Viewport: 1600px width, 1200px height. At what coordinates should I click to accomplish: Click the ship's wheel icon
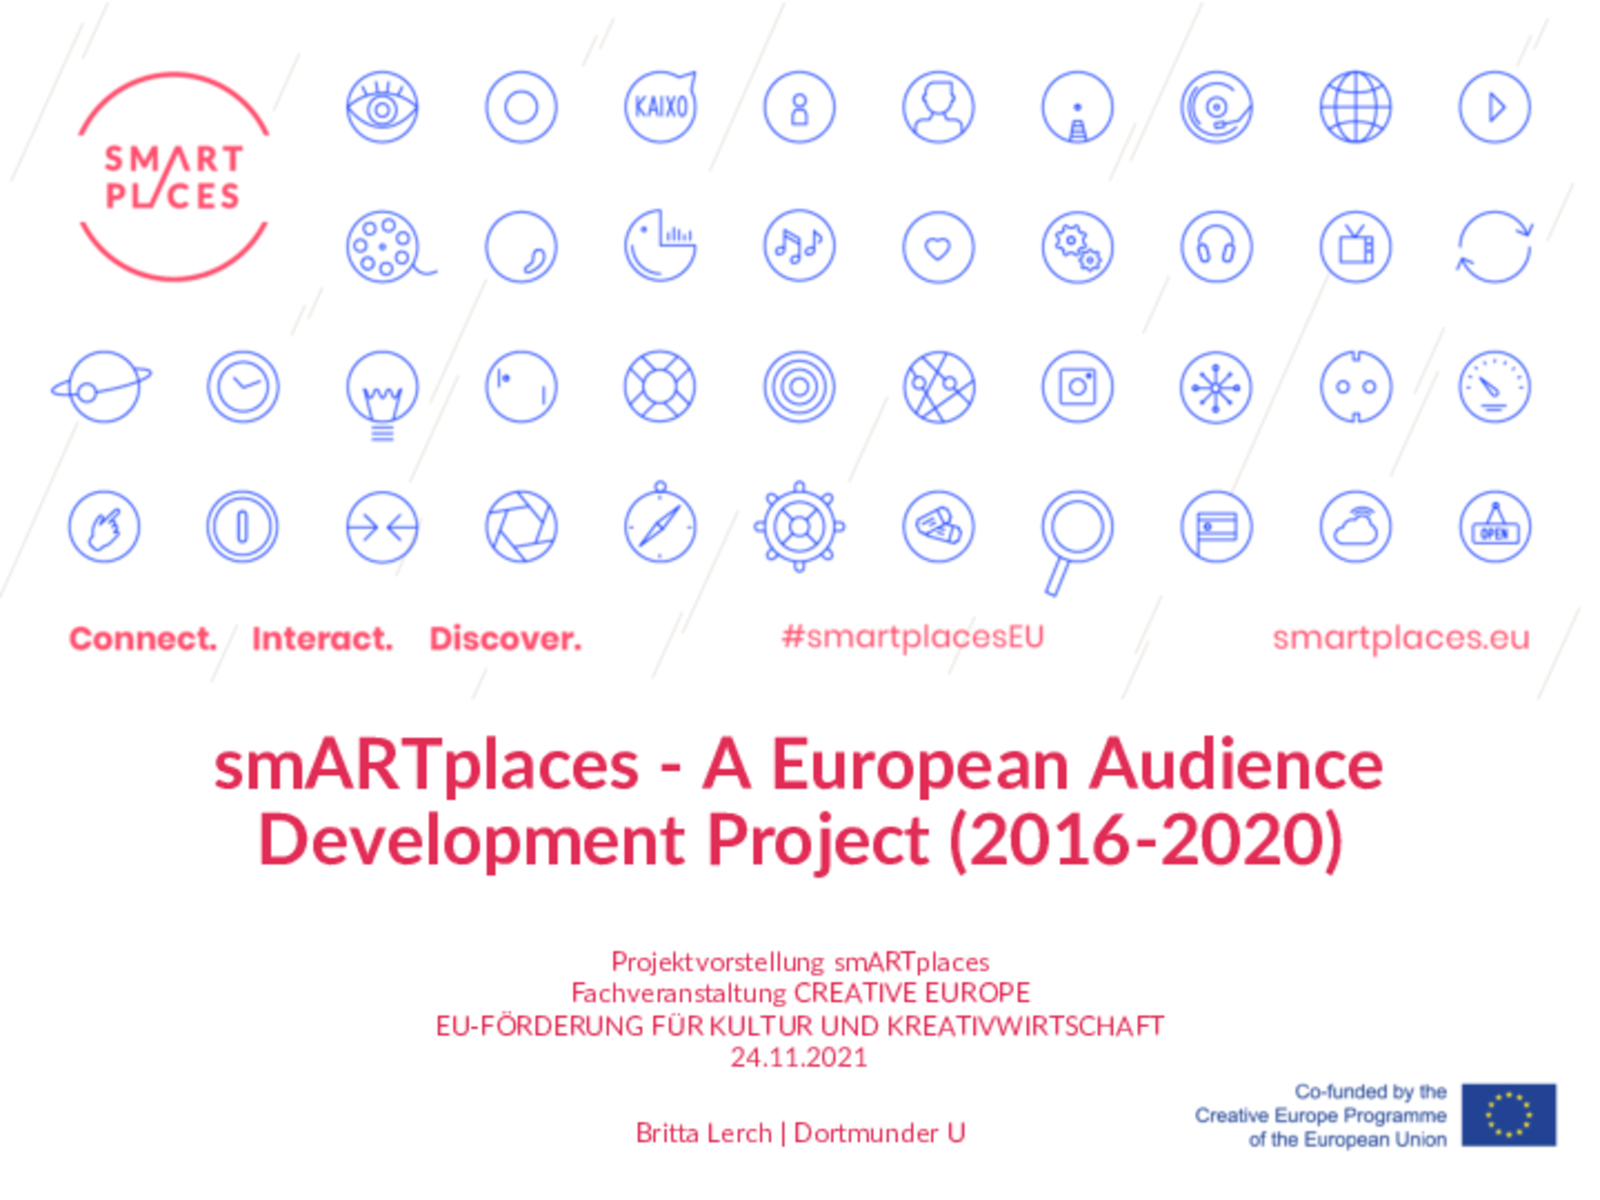tap(799, 526)
